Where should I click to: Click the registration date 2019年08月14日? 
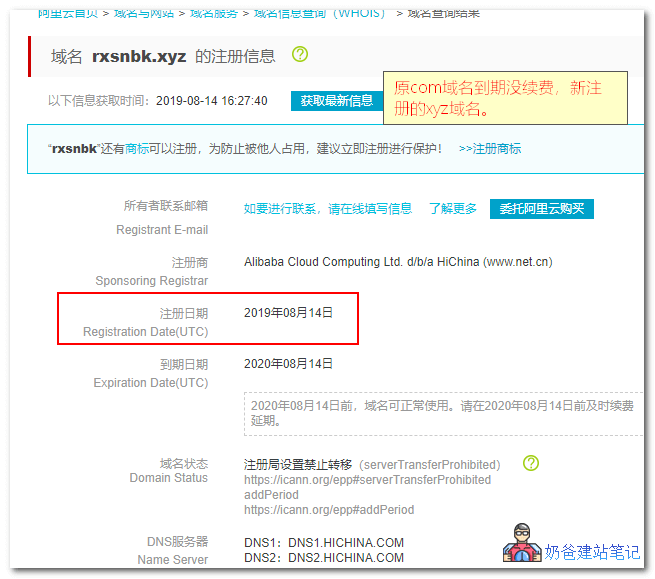(x=288, y=312)
